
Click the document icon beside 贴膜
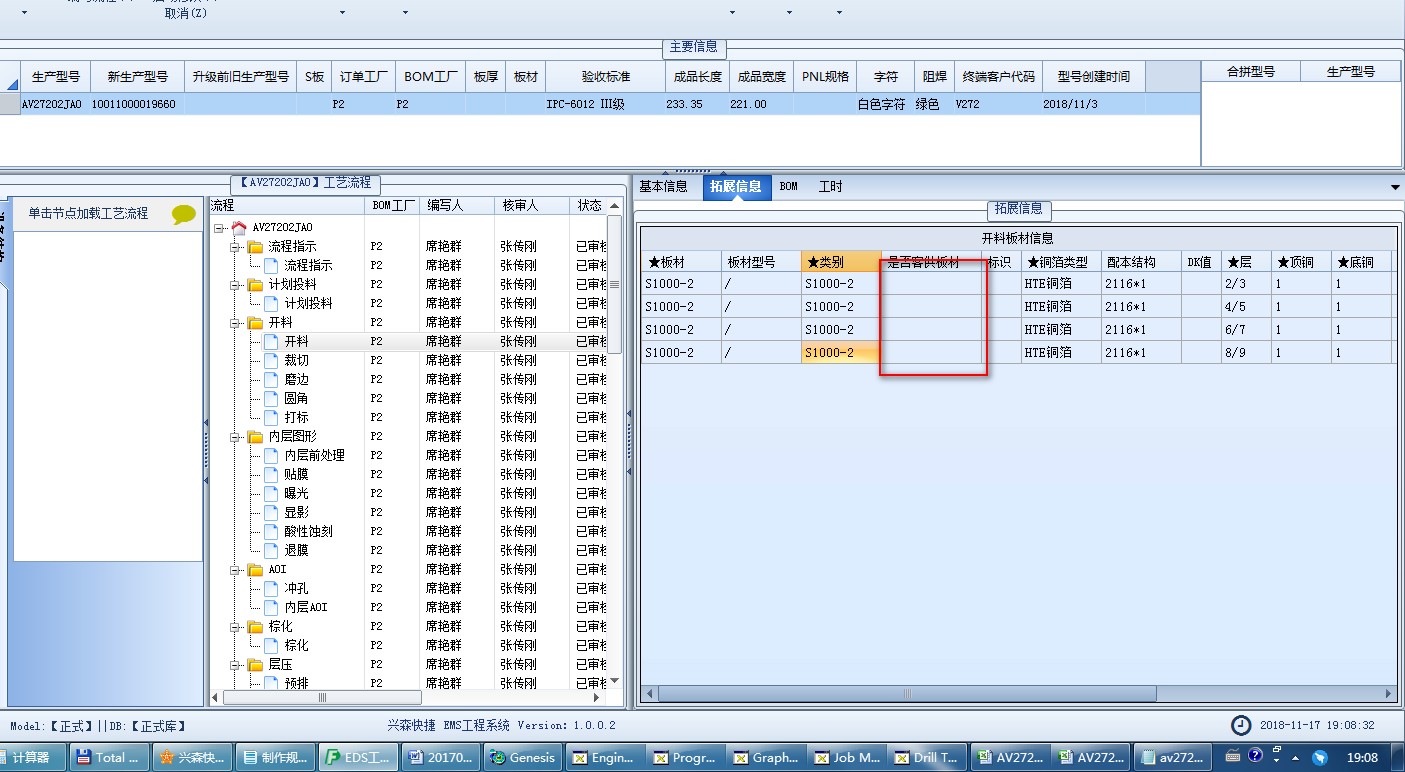point(271,474)
